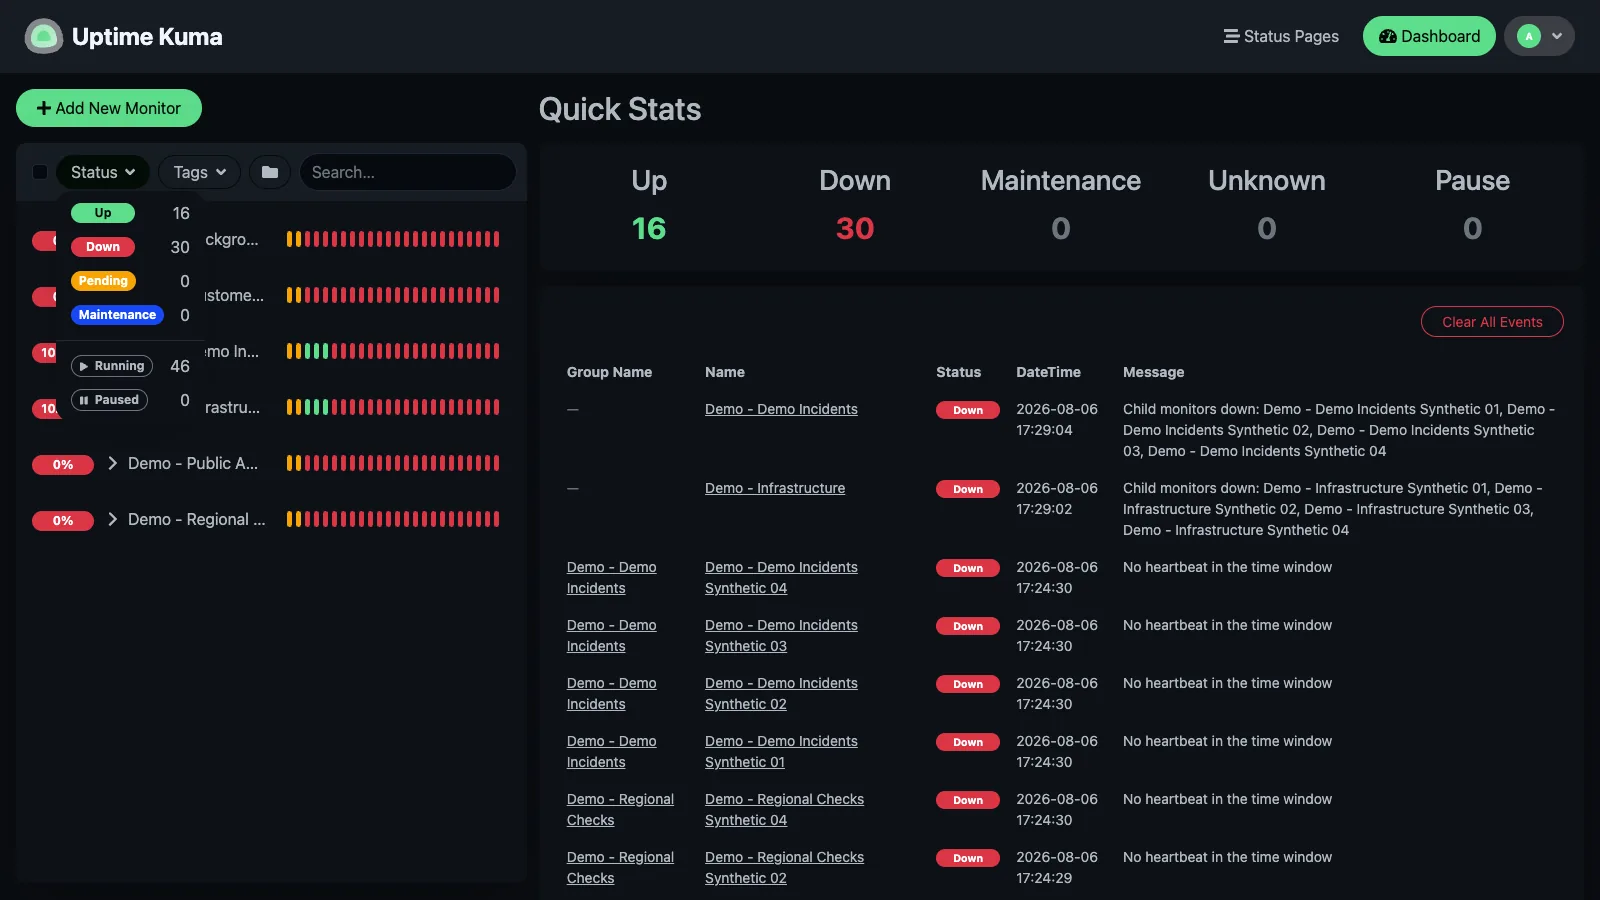Filter monitors by Paused state
Image resolution: width=1600 pixels, height=900 pixels.
(109, 400)
